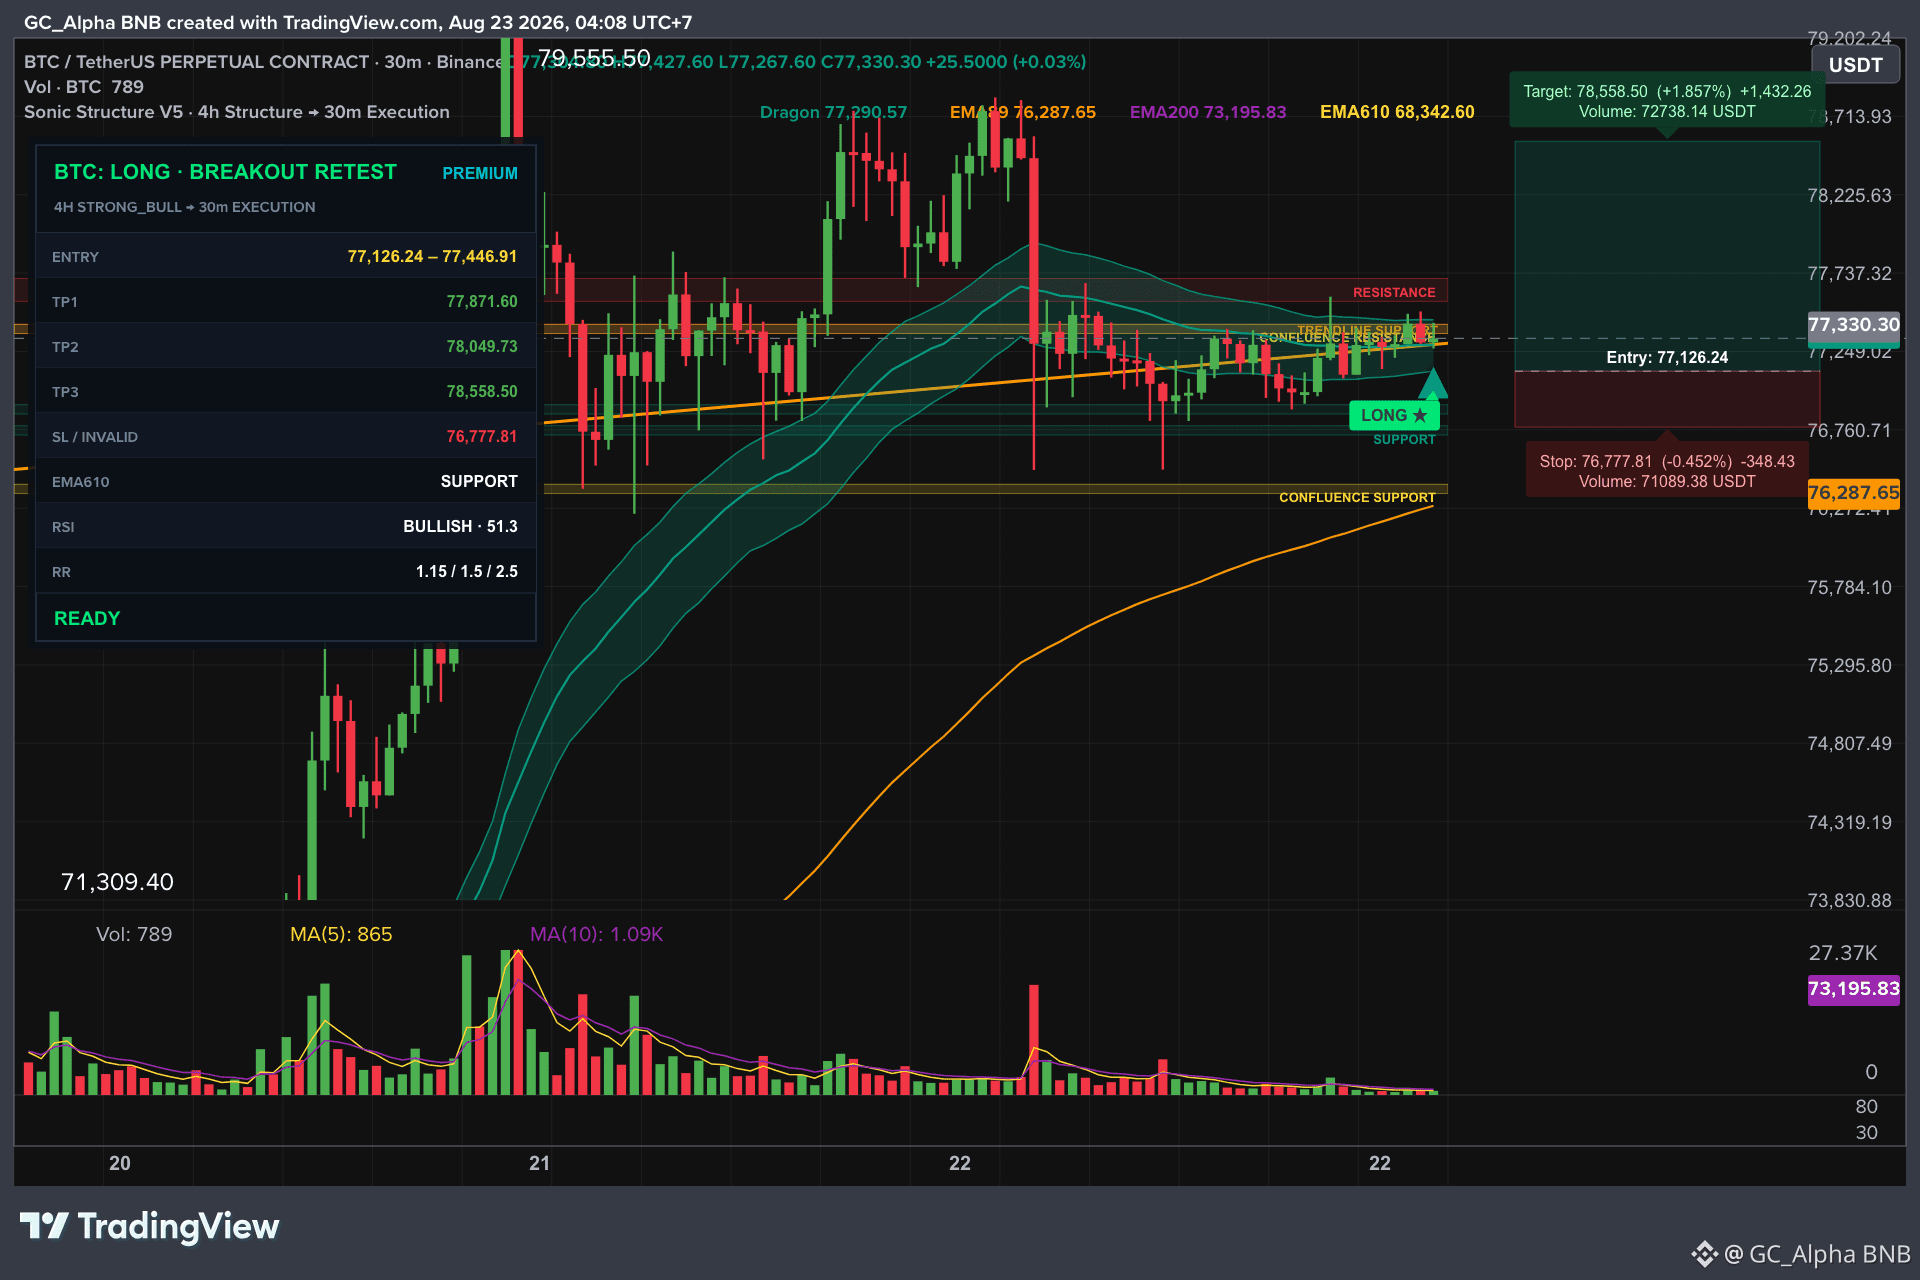Click the LONG ★ signal label
This screenshot has width=1920, height=1280.
(x=1394, y=415)
